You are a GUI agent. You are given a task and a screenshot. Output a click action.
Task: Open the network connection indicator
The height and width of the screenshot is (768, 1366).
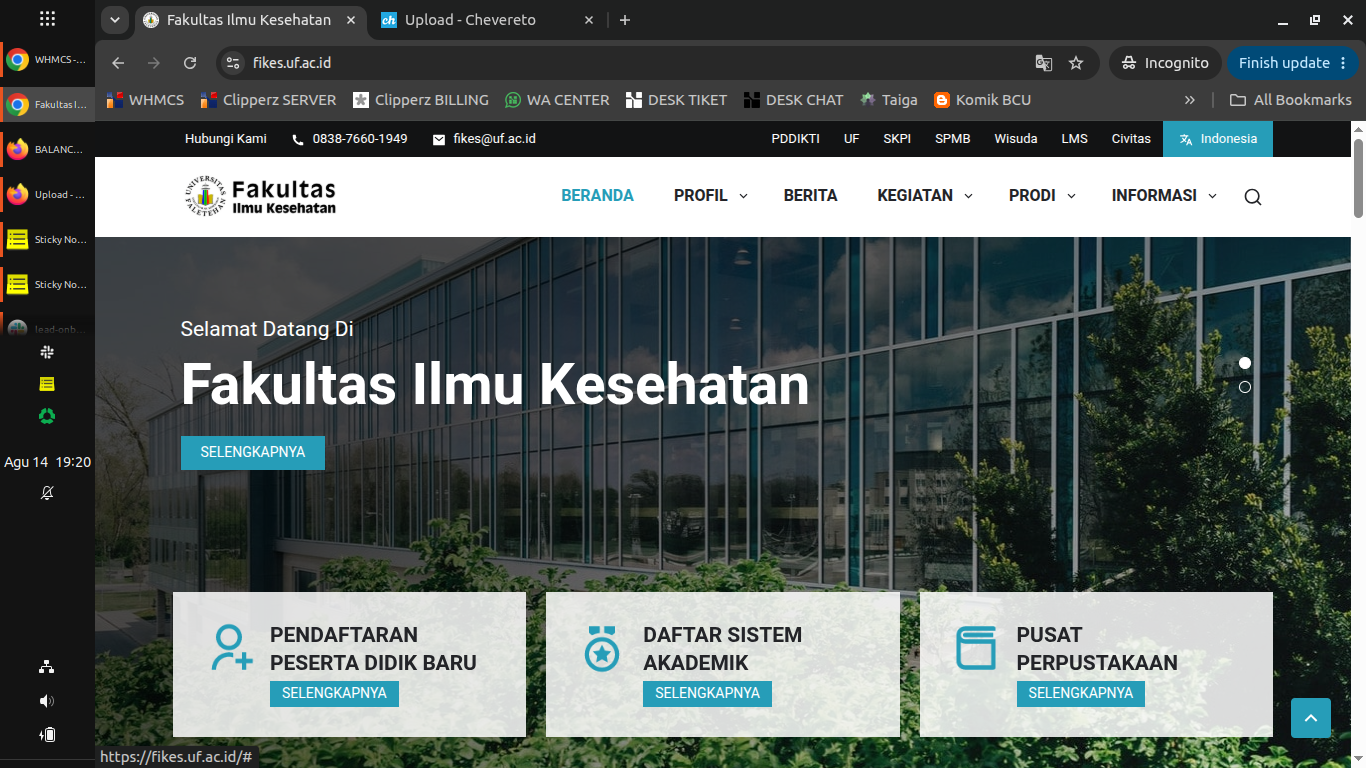pos(47,667)
